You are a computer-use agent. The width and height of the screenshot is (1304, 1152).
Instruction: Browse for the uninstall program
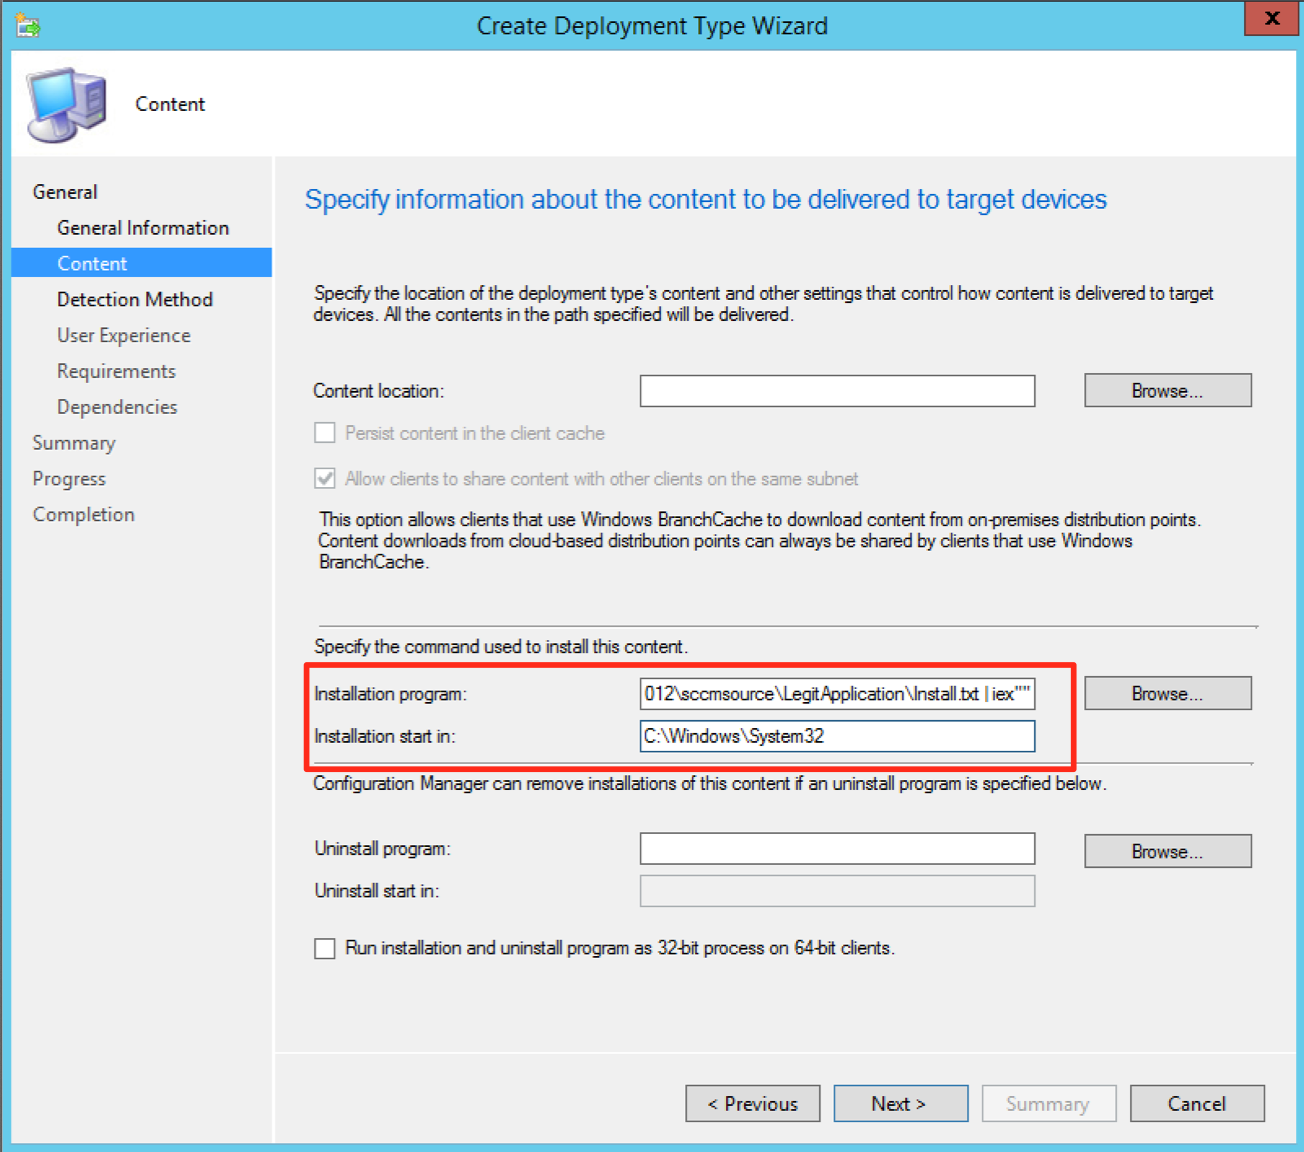click(x=1167, y=852)
